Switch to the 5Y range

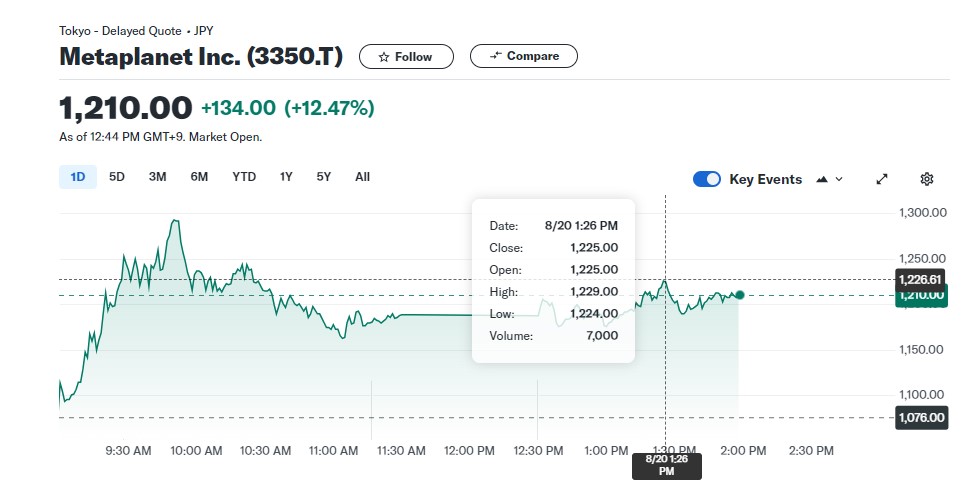click(323, 177)
